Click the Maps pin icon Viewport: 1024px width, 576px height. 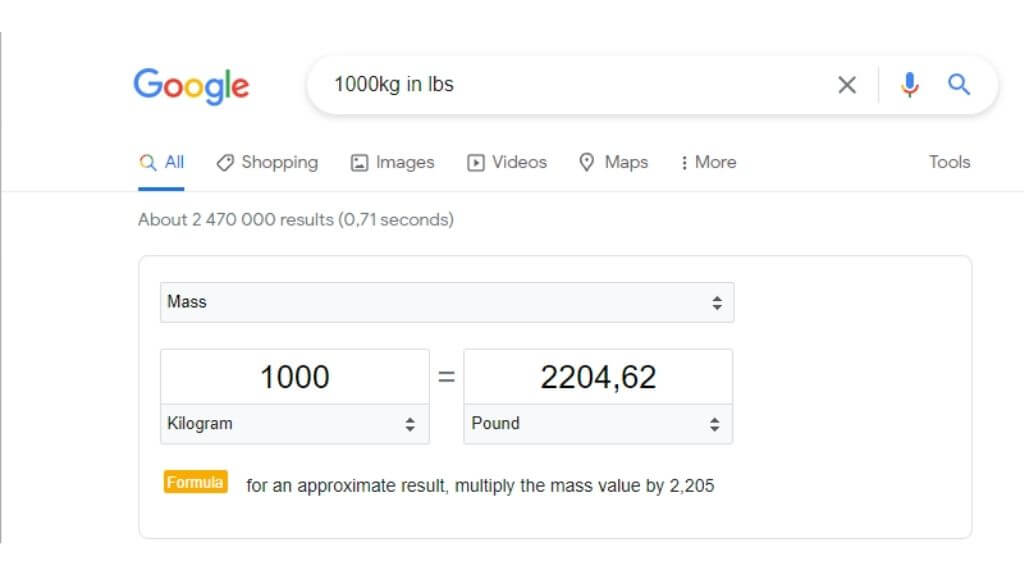tap(587, 162)
